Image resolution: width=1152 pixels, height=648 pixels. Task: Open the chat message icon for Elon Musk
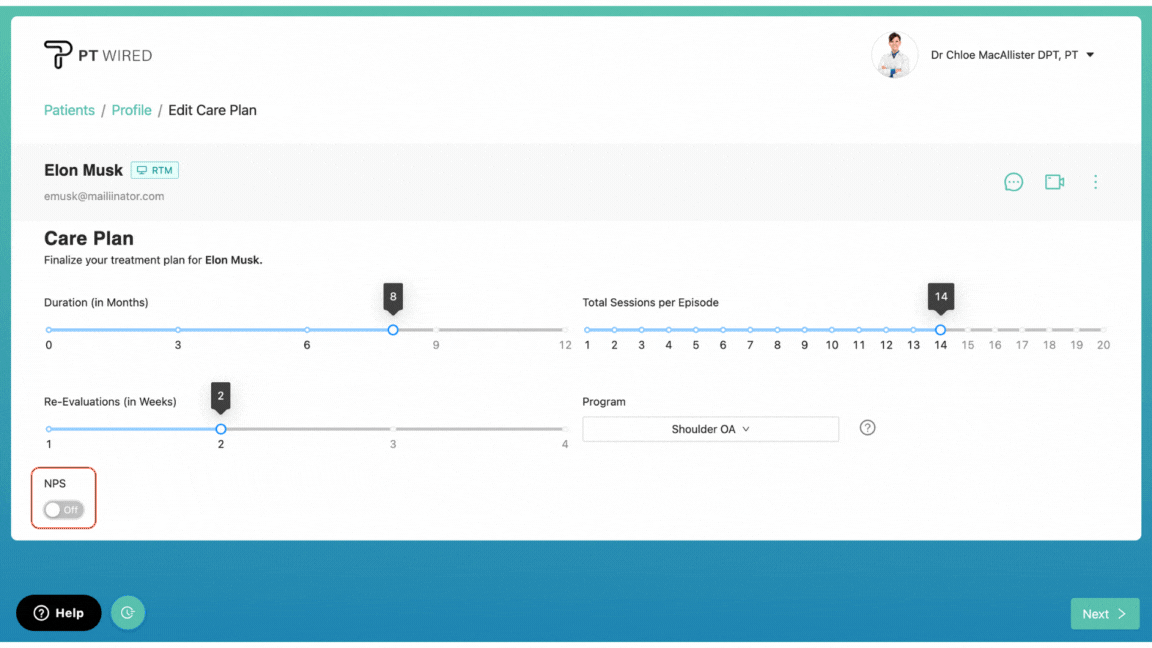(x=1013, y=181)
